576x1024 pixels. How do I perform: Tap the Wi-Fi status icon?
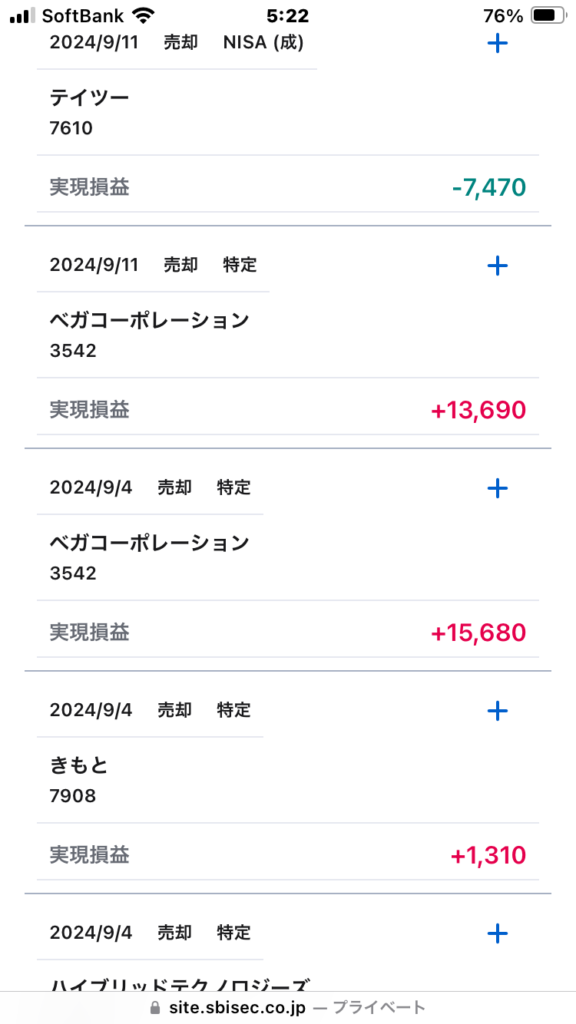pos(142,15)
